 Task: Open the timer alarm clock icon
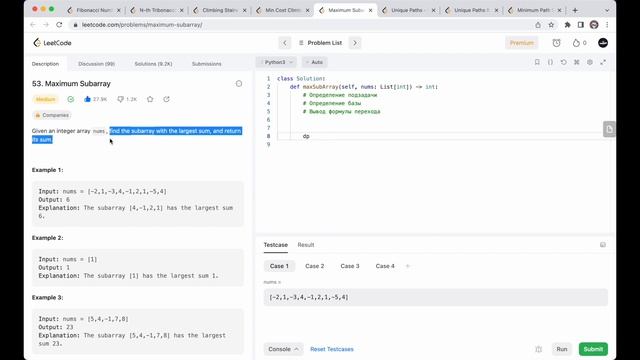tap(556, 43)
